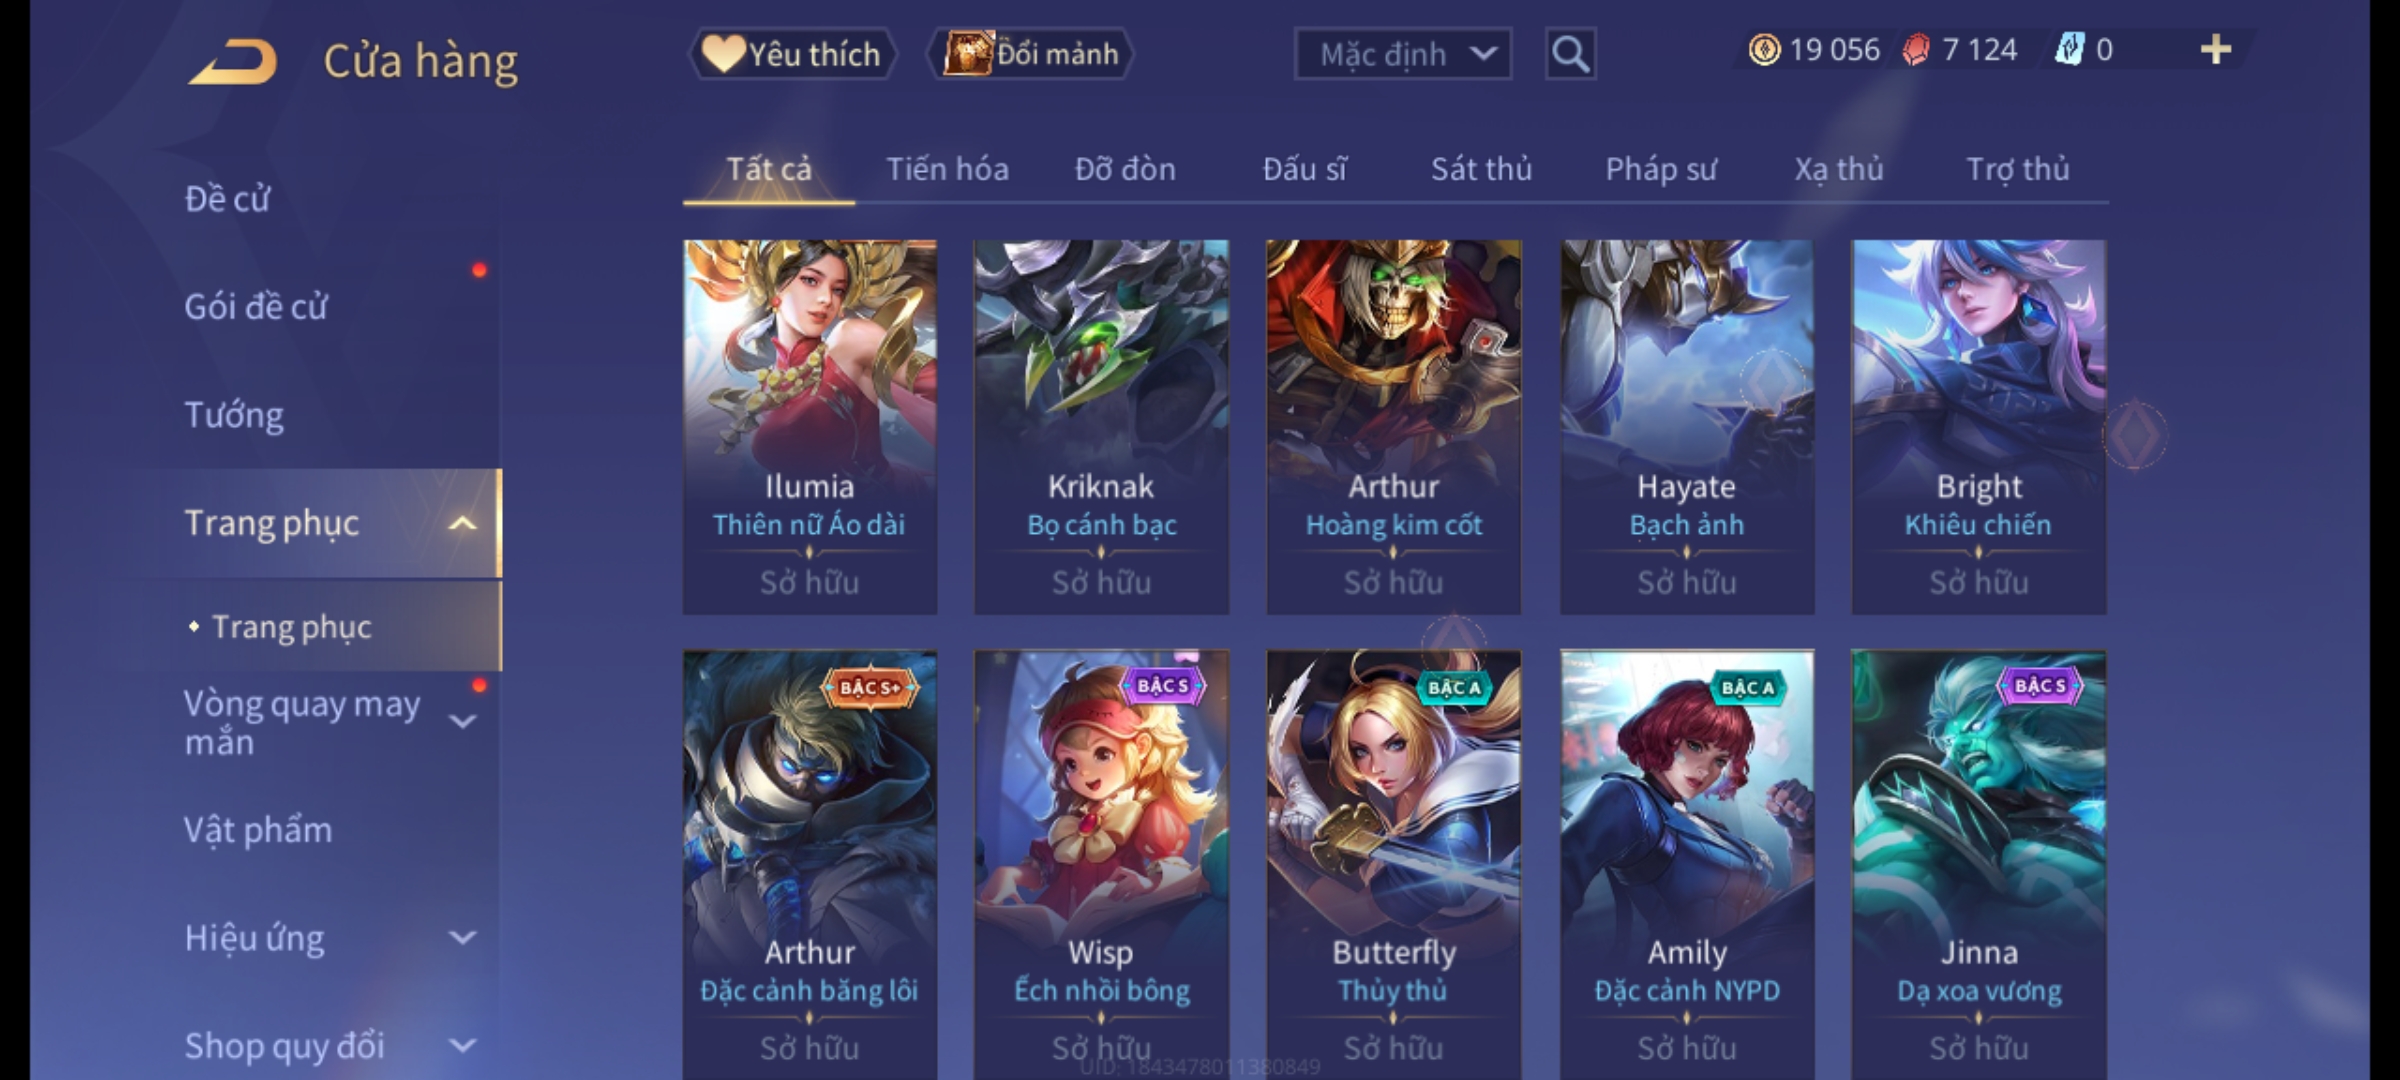Open Gói đề cử in sidebar
This screenshot has height=1080, width=2400.
click(256, 306)
